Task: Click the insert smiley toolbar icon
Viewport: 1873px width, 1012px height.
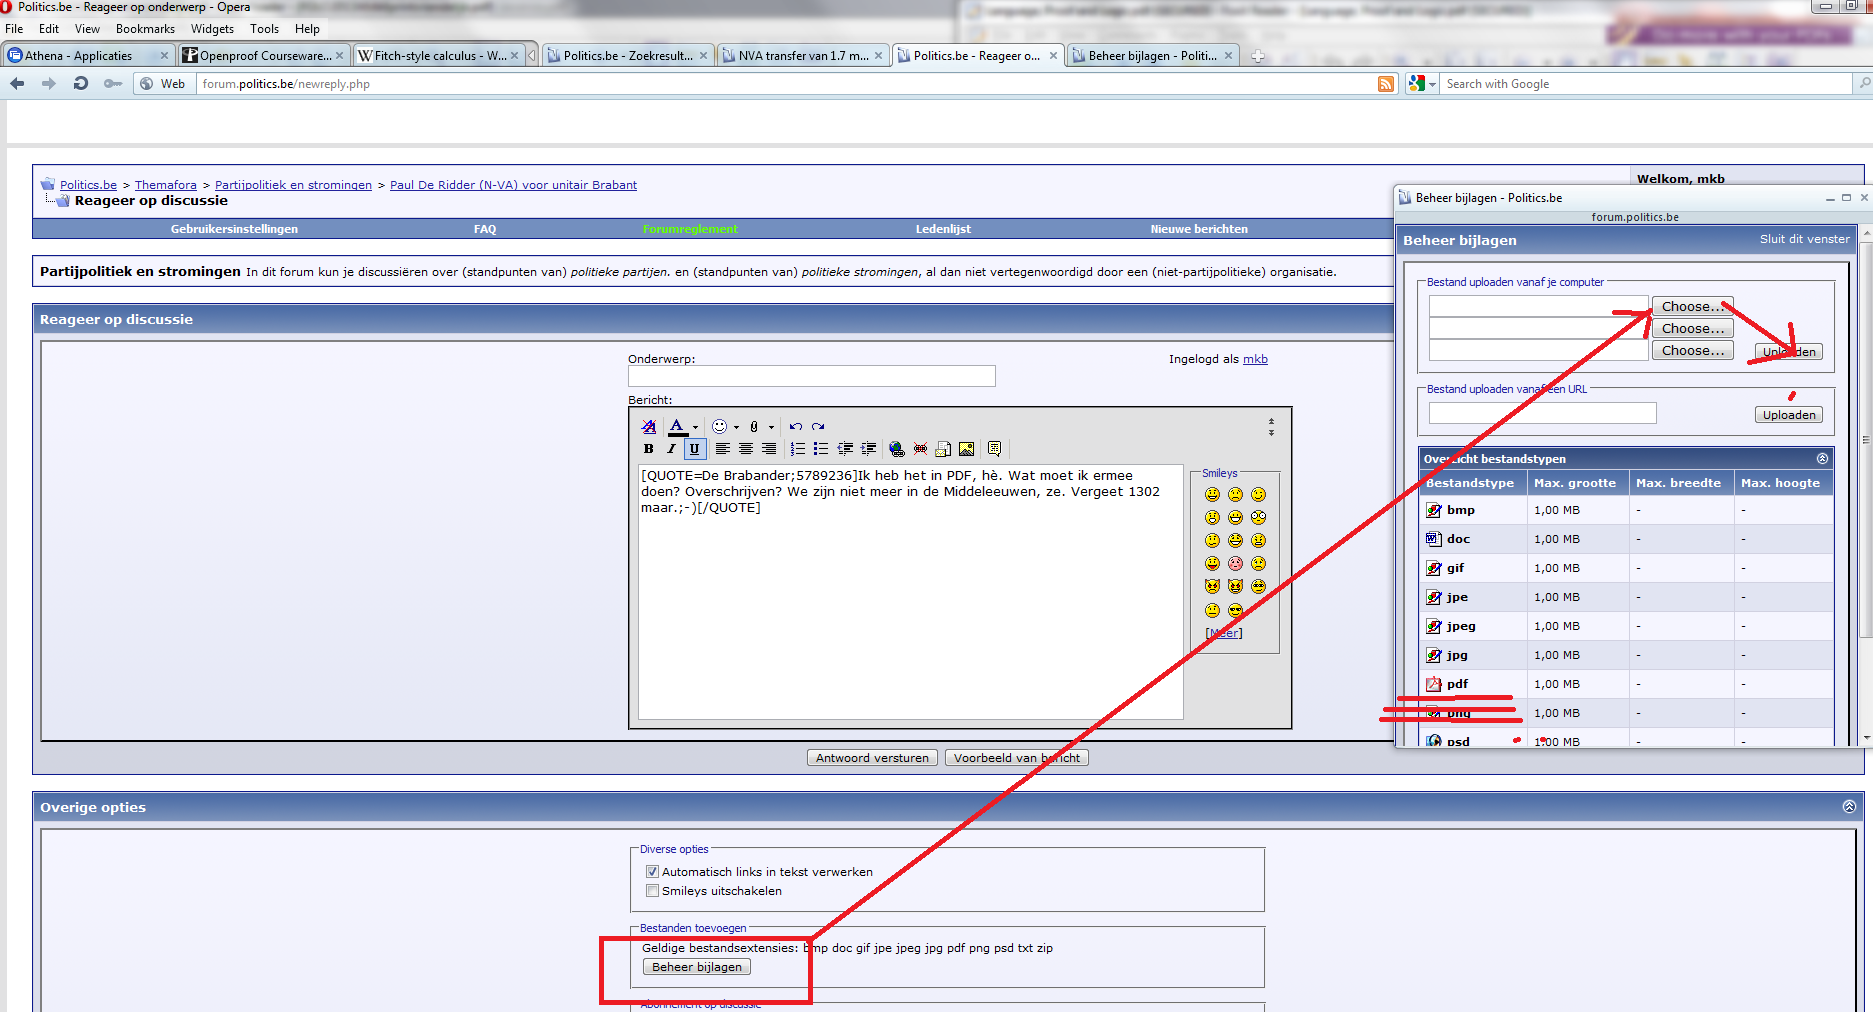Action: click(x=719, y=426)
